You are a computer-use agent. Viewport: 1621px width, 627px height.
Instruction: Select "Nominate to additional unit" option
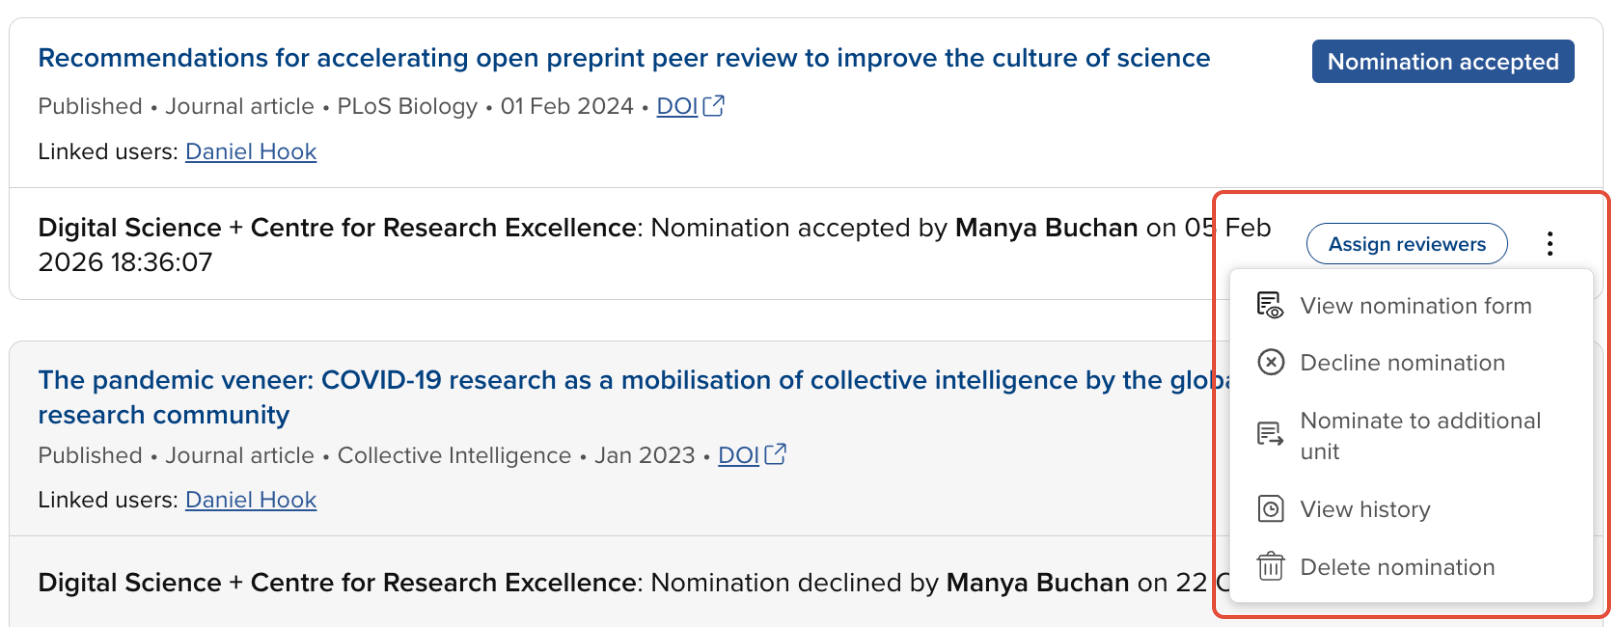coord(1420,435)
